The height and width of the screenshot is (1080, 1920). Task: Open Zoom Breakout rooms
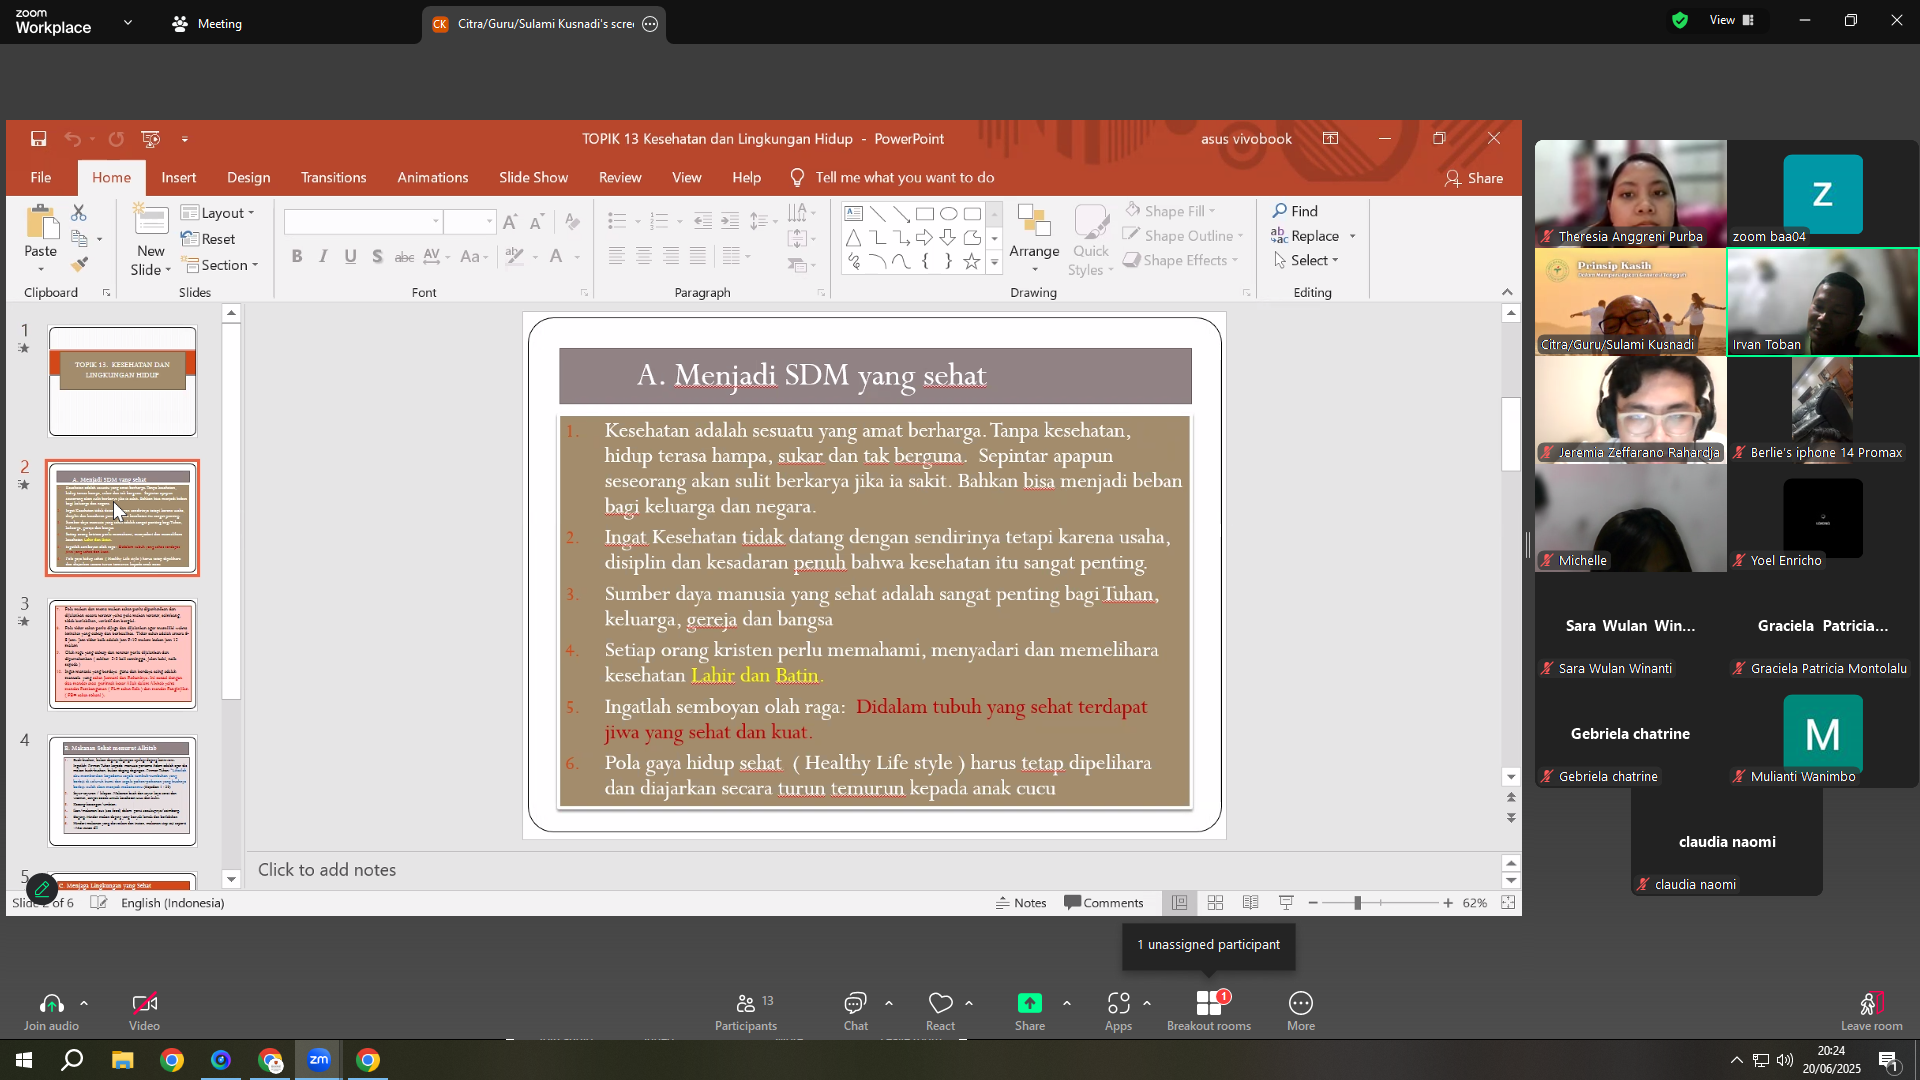click(x=1209, y=1011)
